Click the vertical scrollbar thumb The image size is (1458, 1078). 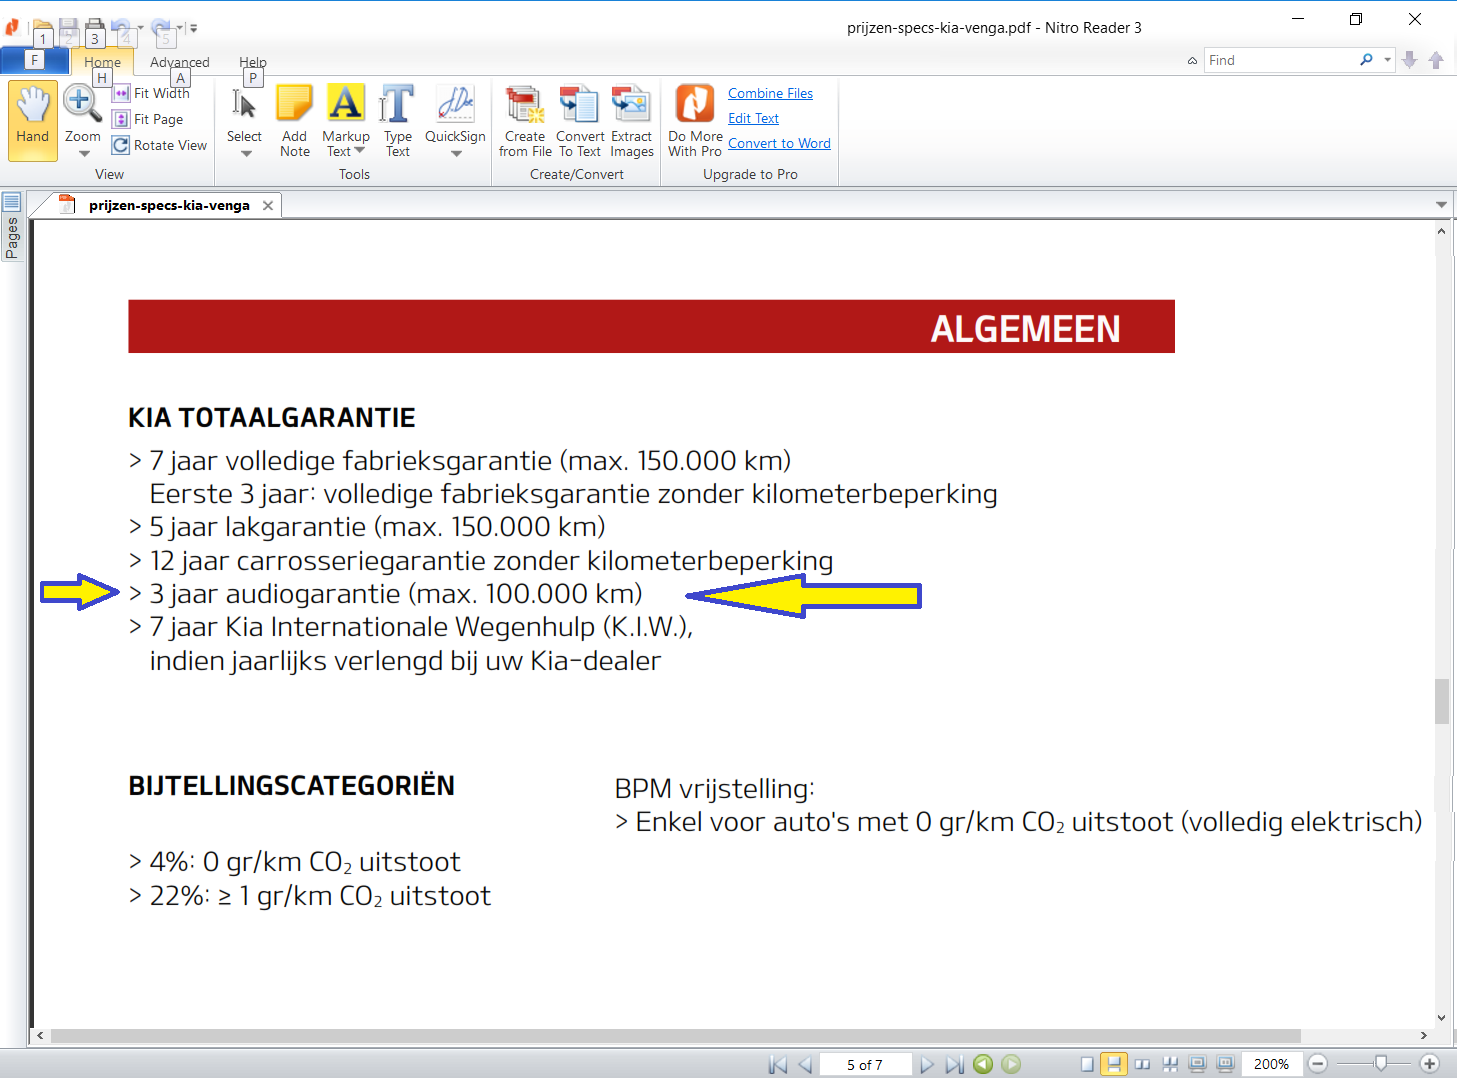click(x=1441, y=701)
